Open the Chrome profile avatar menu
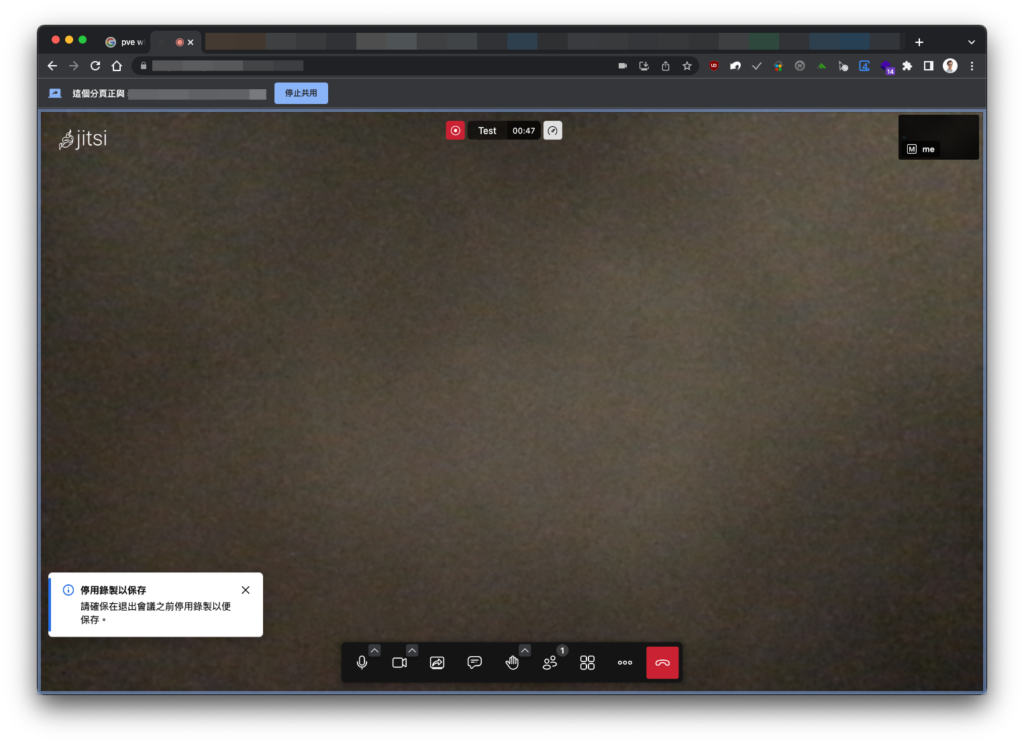The image size is (1024, 744). [x=950, y=66]
